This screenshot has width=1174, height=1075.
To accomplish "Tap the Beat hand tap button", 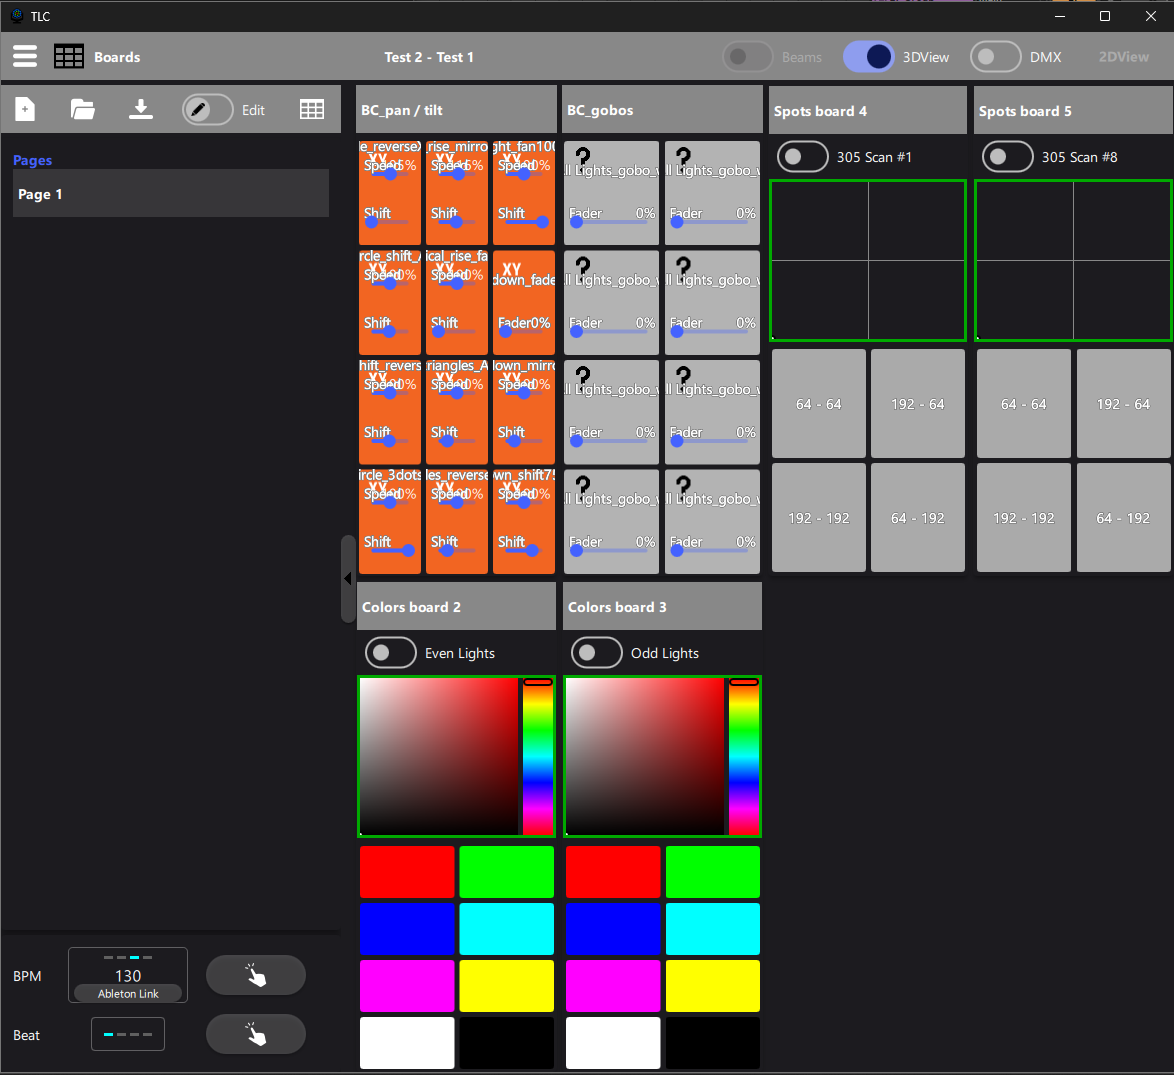I will (x=256, y=1034).
